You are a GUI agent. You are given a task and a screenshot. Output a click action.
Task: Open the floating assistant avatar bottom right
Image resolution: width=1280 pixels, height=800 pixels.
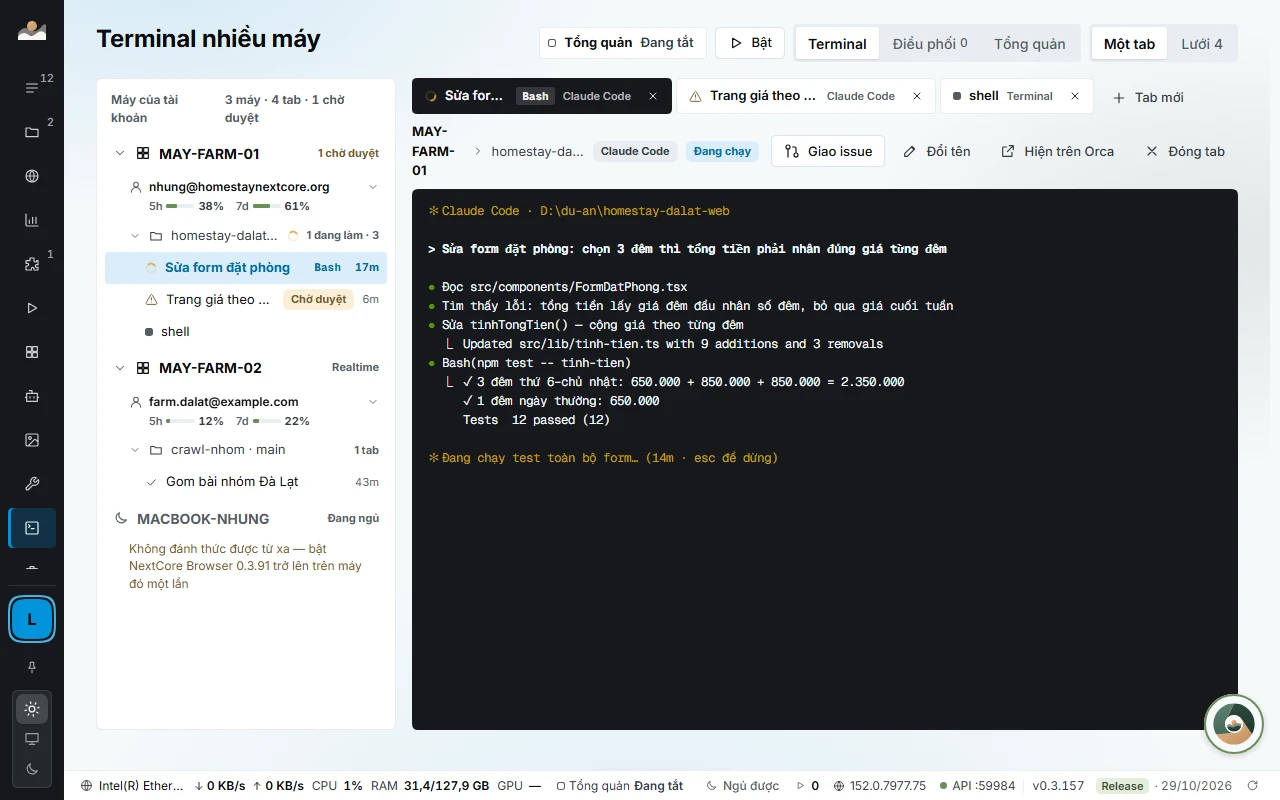coord(1234,724)
